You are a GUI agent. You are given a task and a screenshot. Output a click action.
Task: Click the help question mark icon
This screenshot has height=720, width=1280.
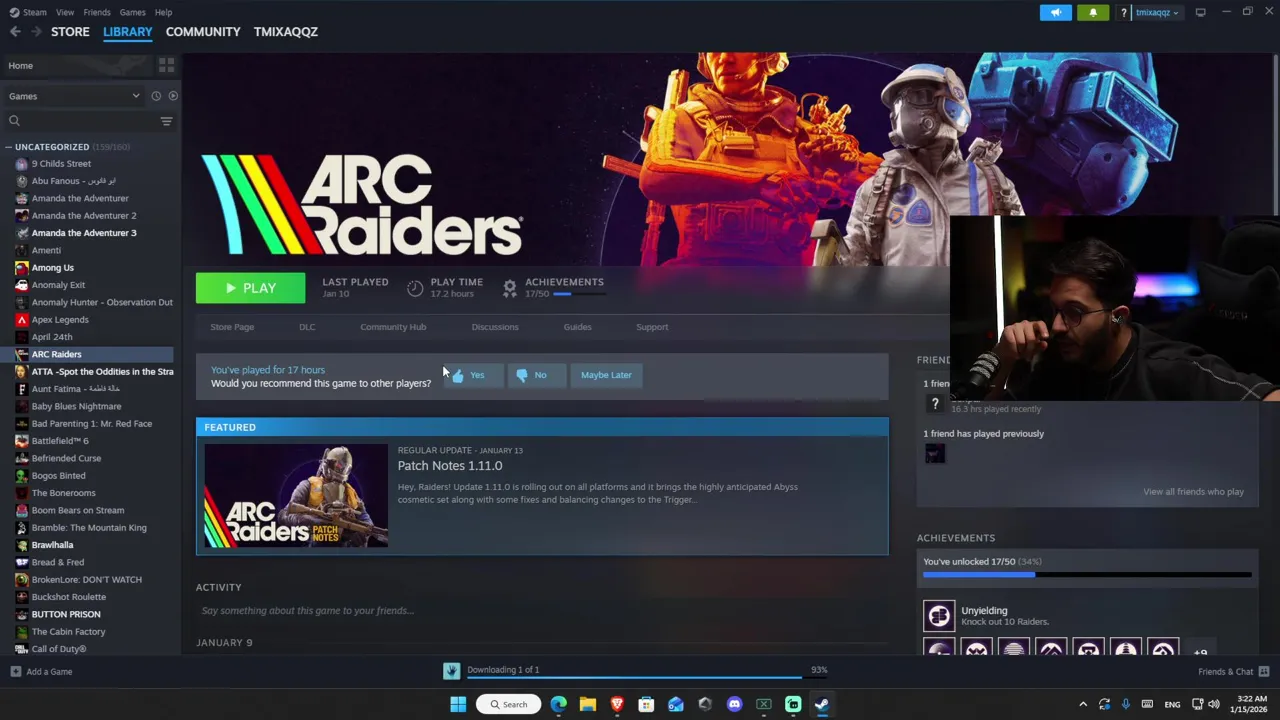[1124, 13]
